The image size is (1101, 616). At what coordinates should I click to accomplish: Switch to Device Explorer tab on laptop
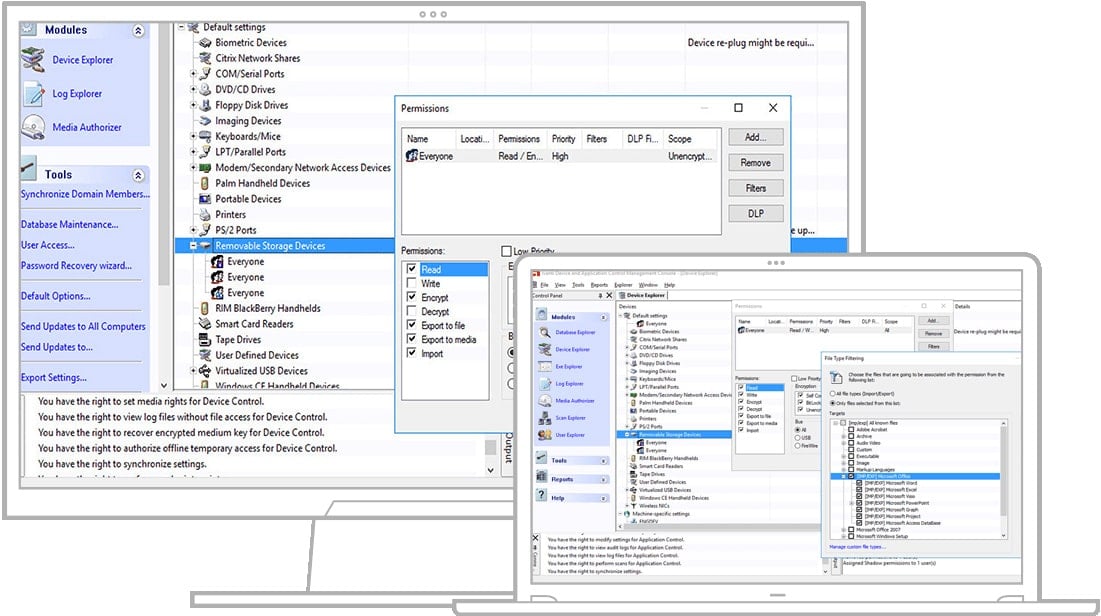point(642,296)
